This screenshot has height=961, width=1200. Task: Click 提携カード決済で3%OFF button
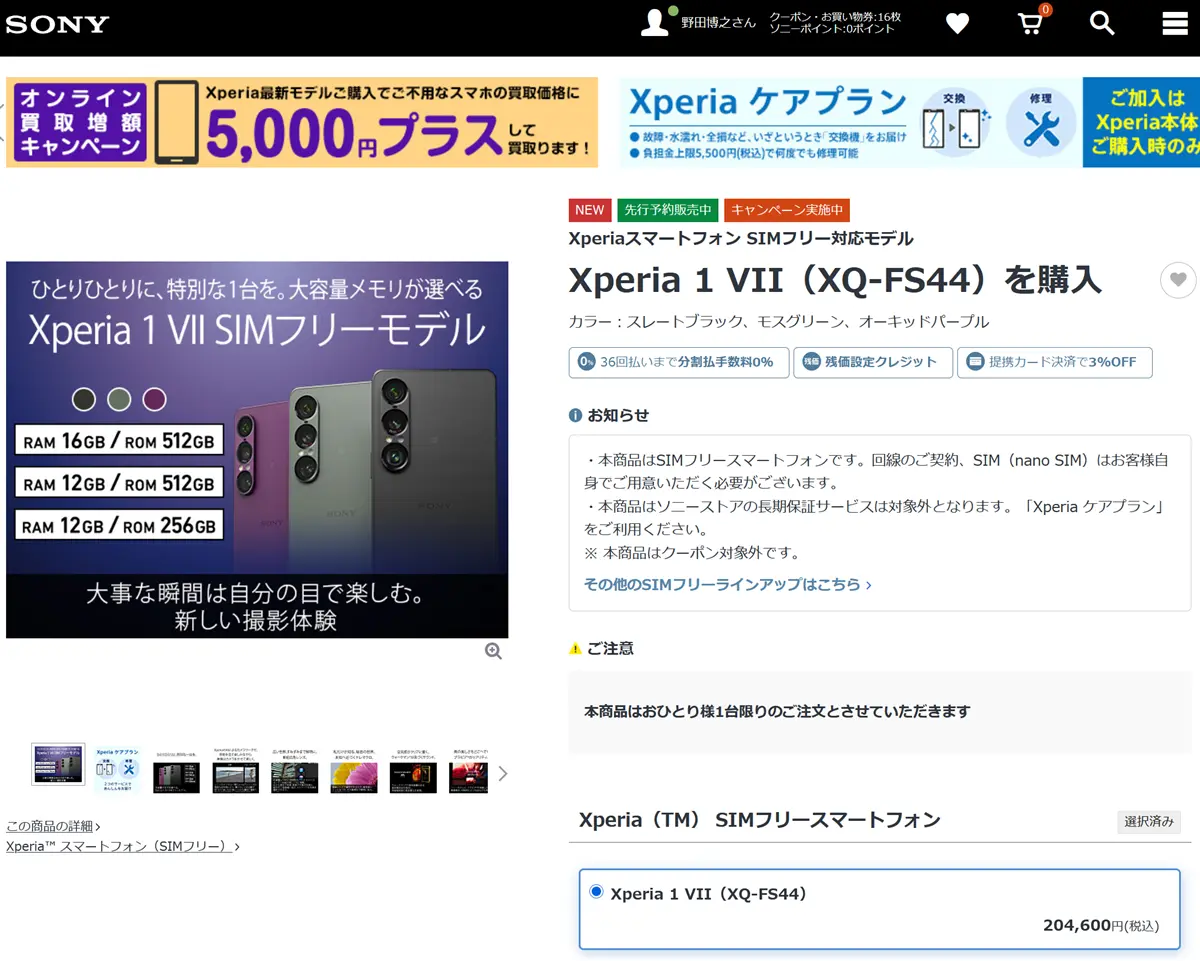(1054, 362)
